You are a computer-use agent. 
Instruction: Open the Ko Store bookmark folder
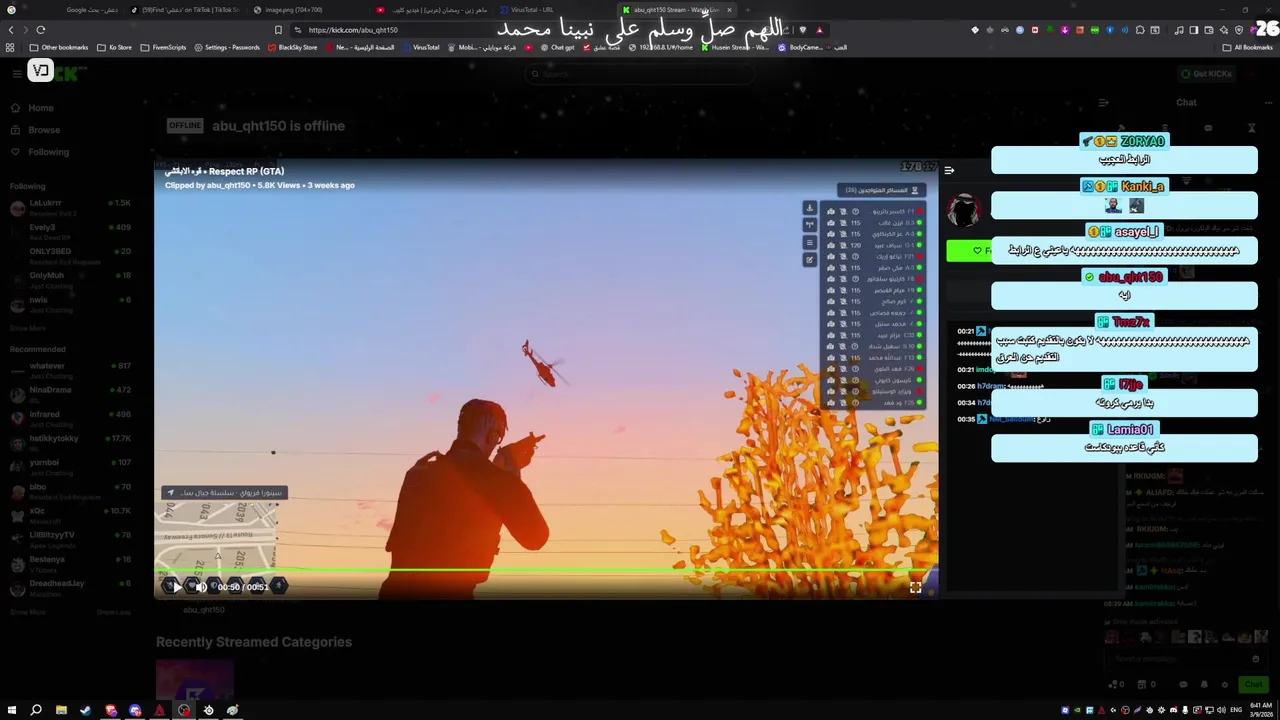tap(115, 47)
